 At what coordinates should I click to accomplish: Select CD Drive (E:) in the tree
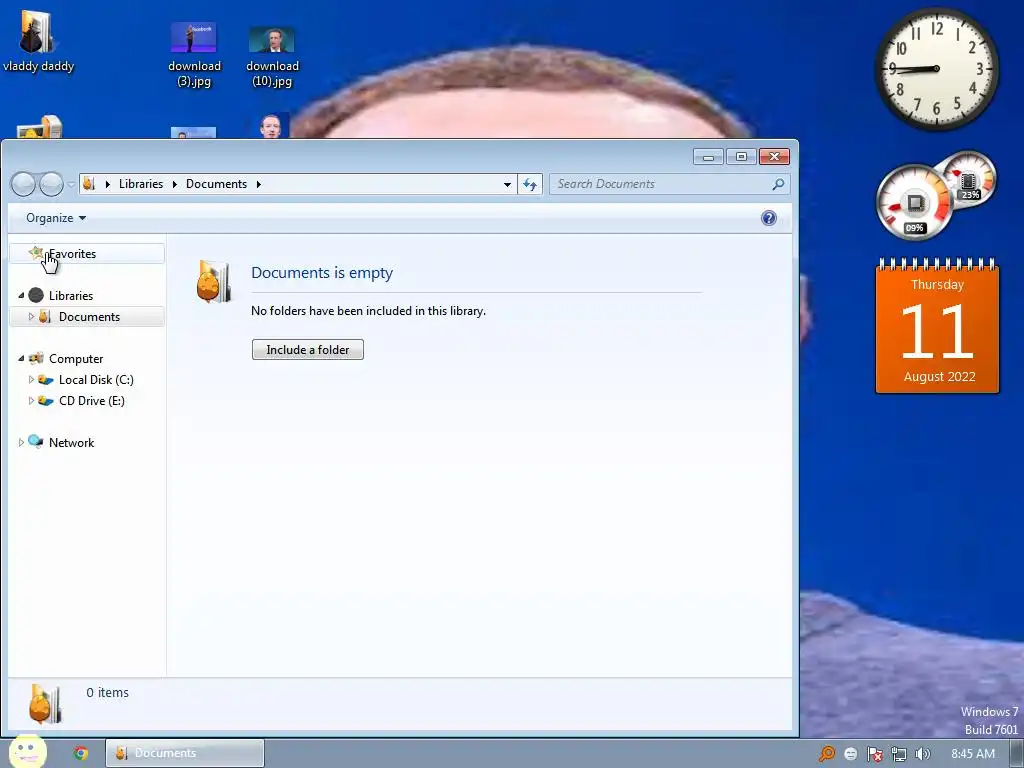tap(91, 400)
